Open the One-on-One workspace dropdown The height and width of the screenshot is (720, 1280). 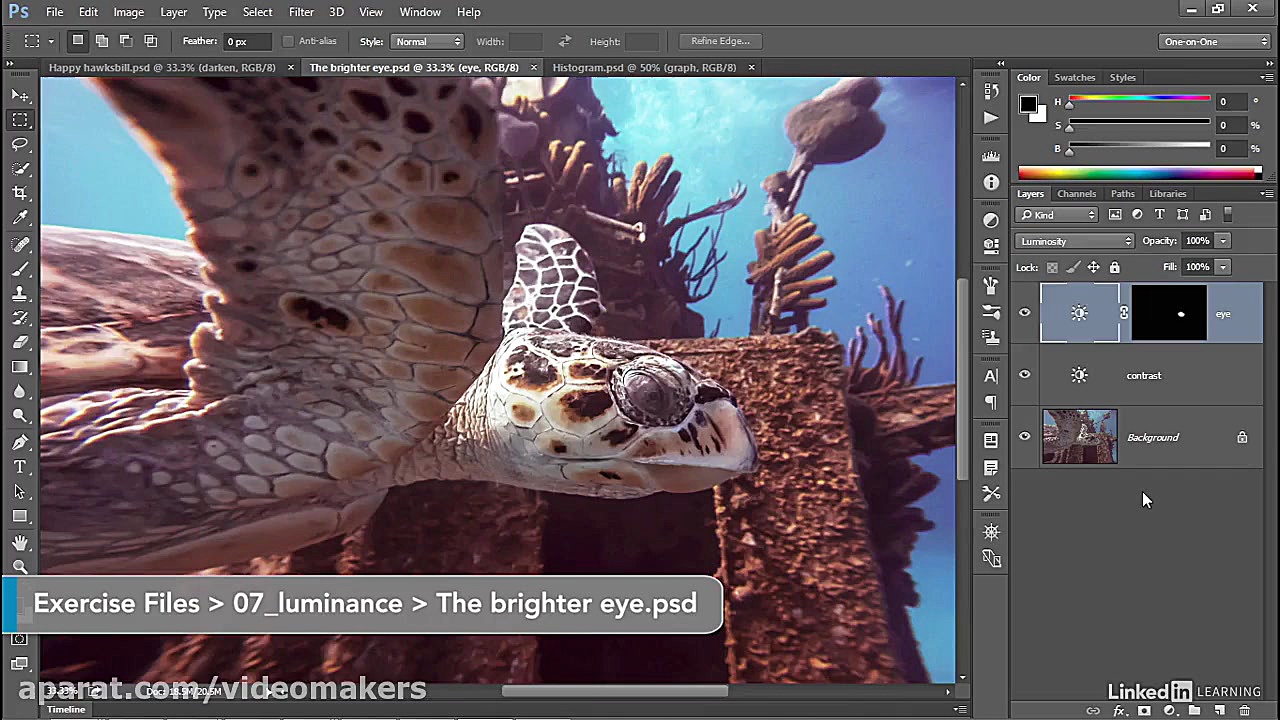(1215, 41)
